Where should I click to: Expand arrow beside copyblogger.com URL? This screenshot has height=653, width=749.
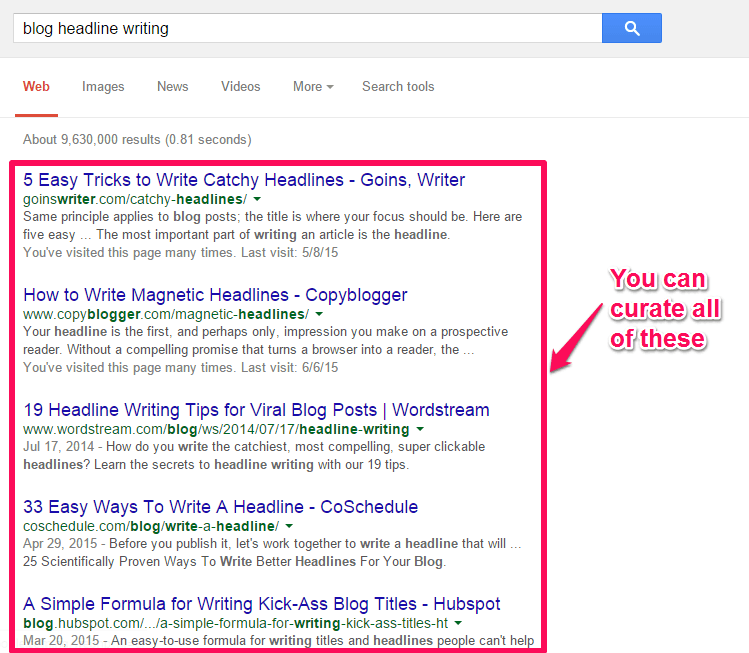click(x=319, y=314)
